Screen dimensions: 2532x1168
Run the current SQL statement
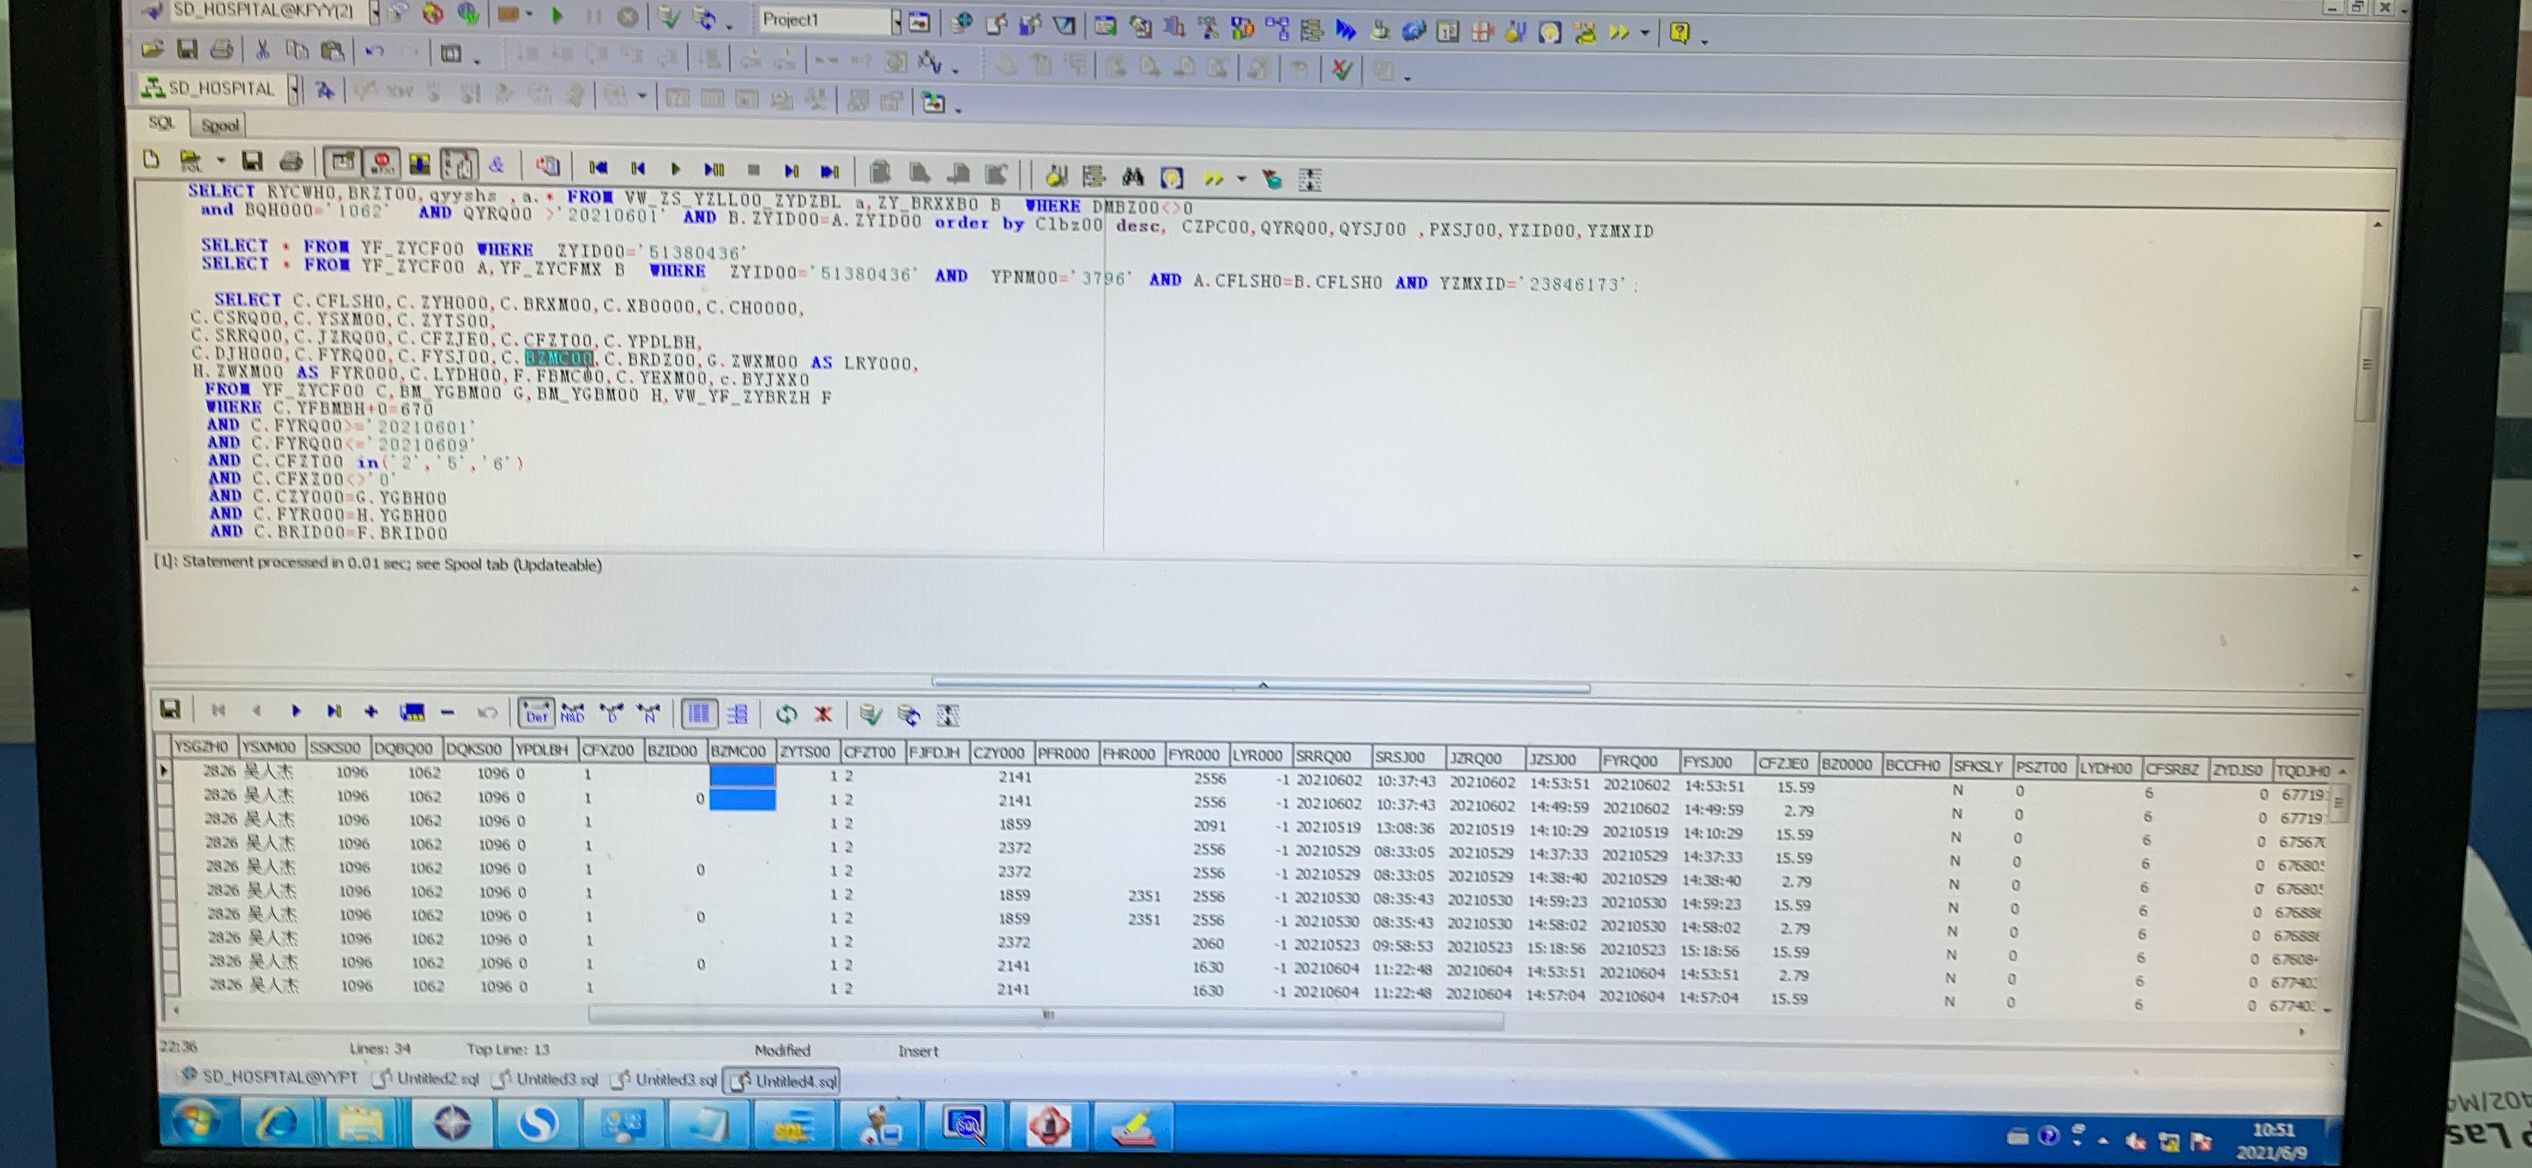[676, 169]
